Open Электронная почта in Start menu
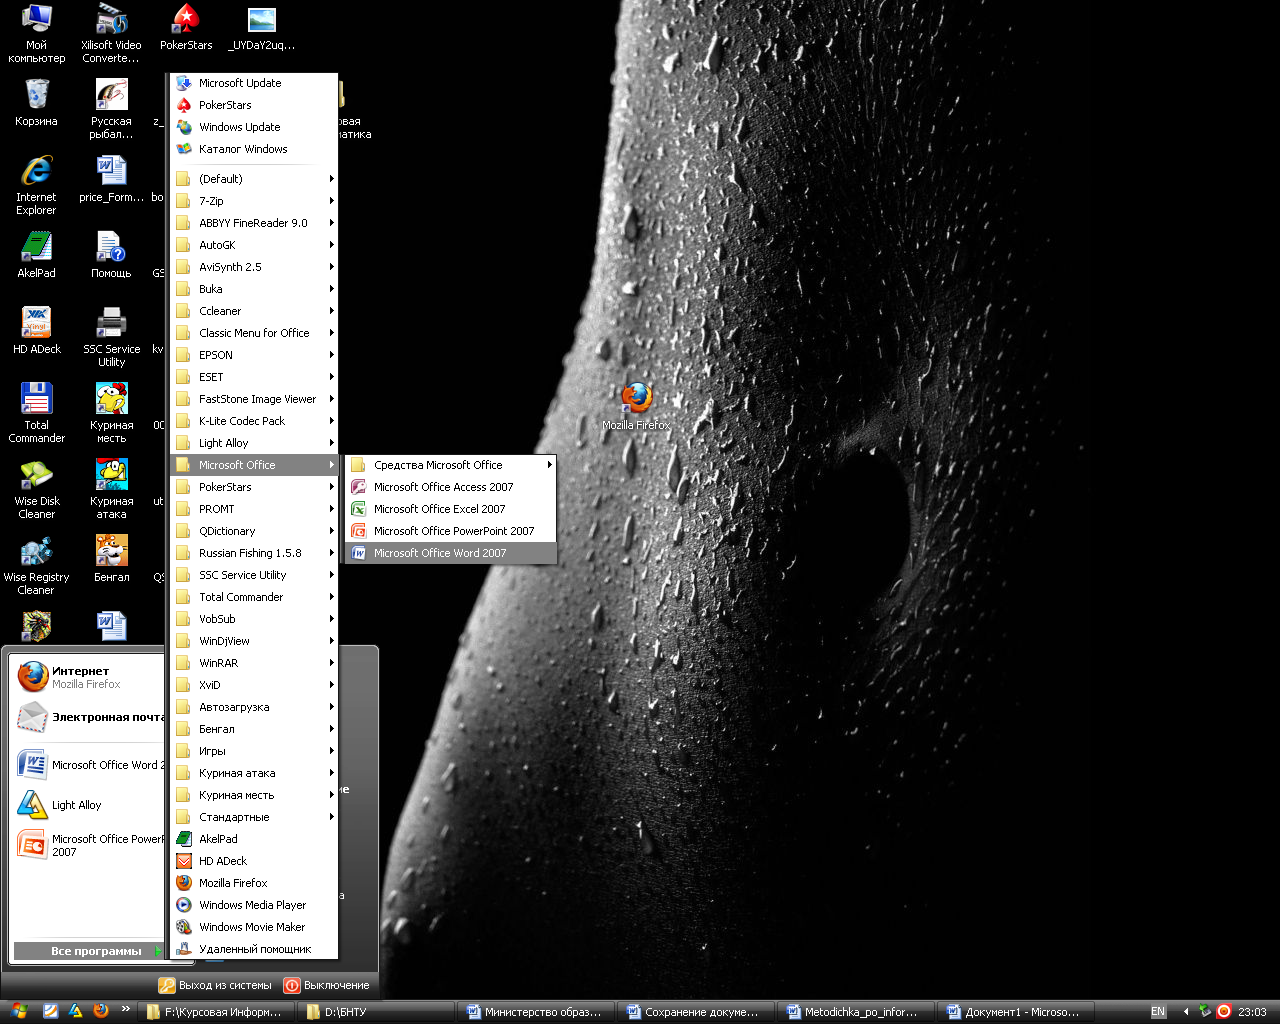The width and height of the screenshot is (1280, 1024). [89, 717]
